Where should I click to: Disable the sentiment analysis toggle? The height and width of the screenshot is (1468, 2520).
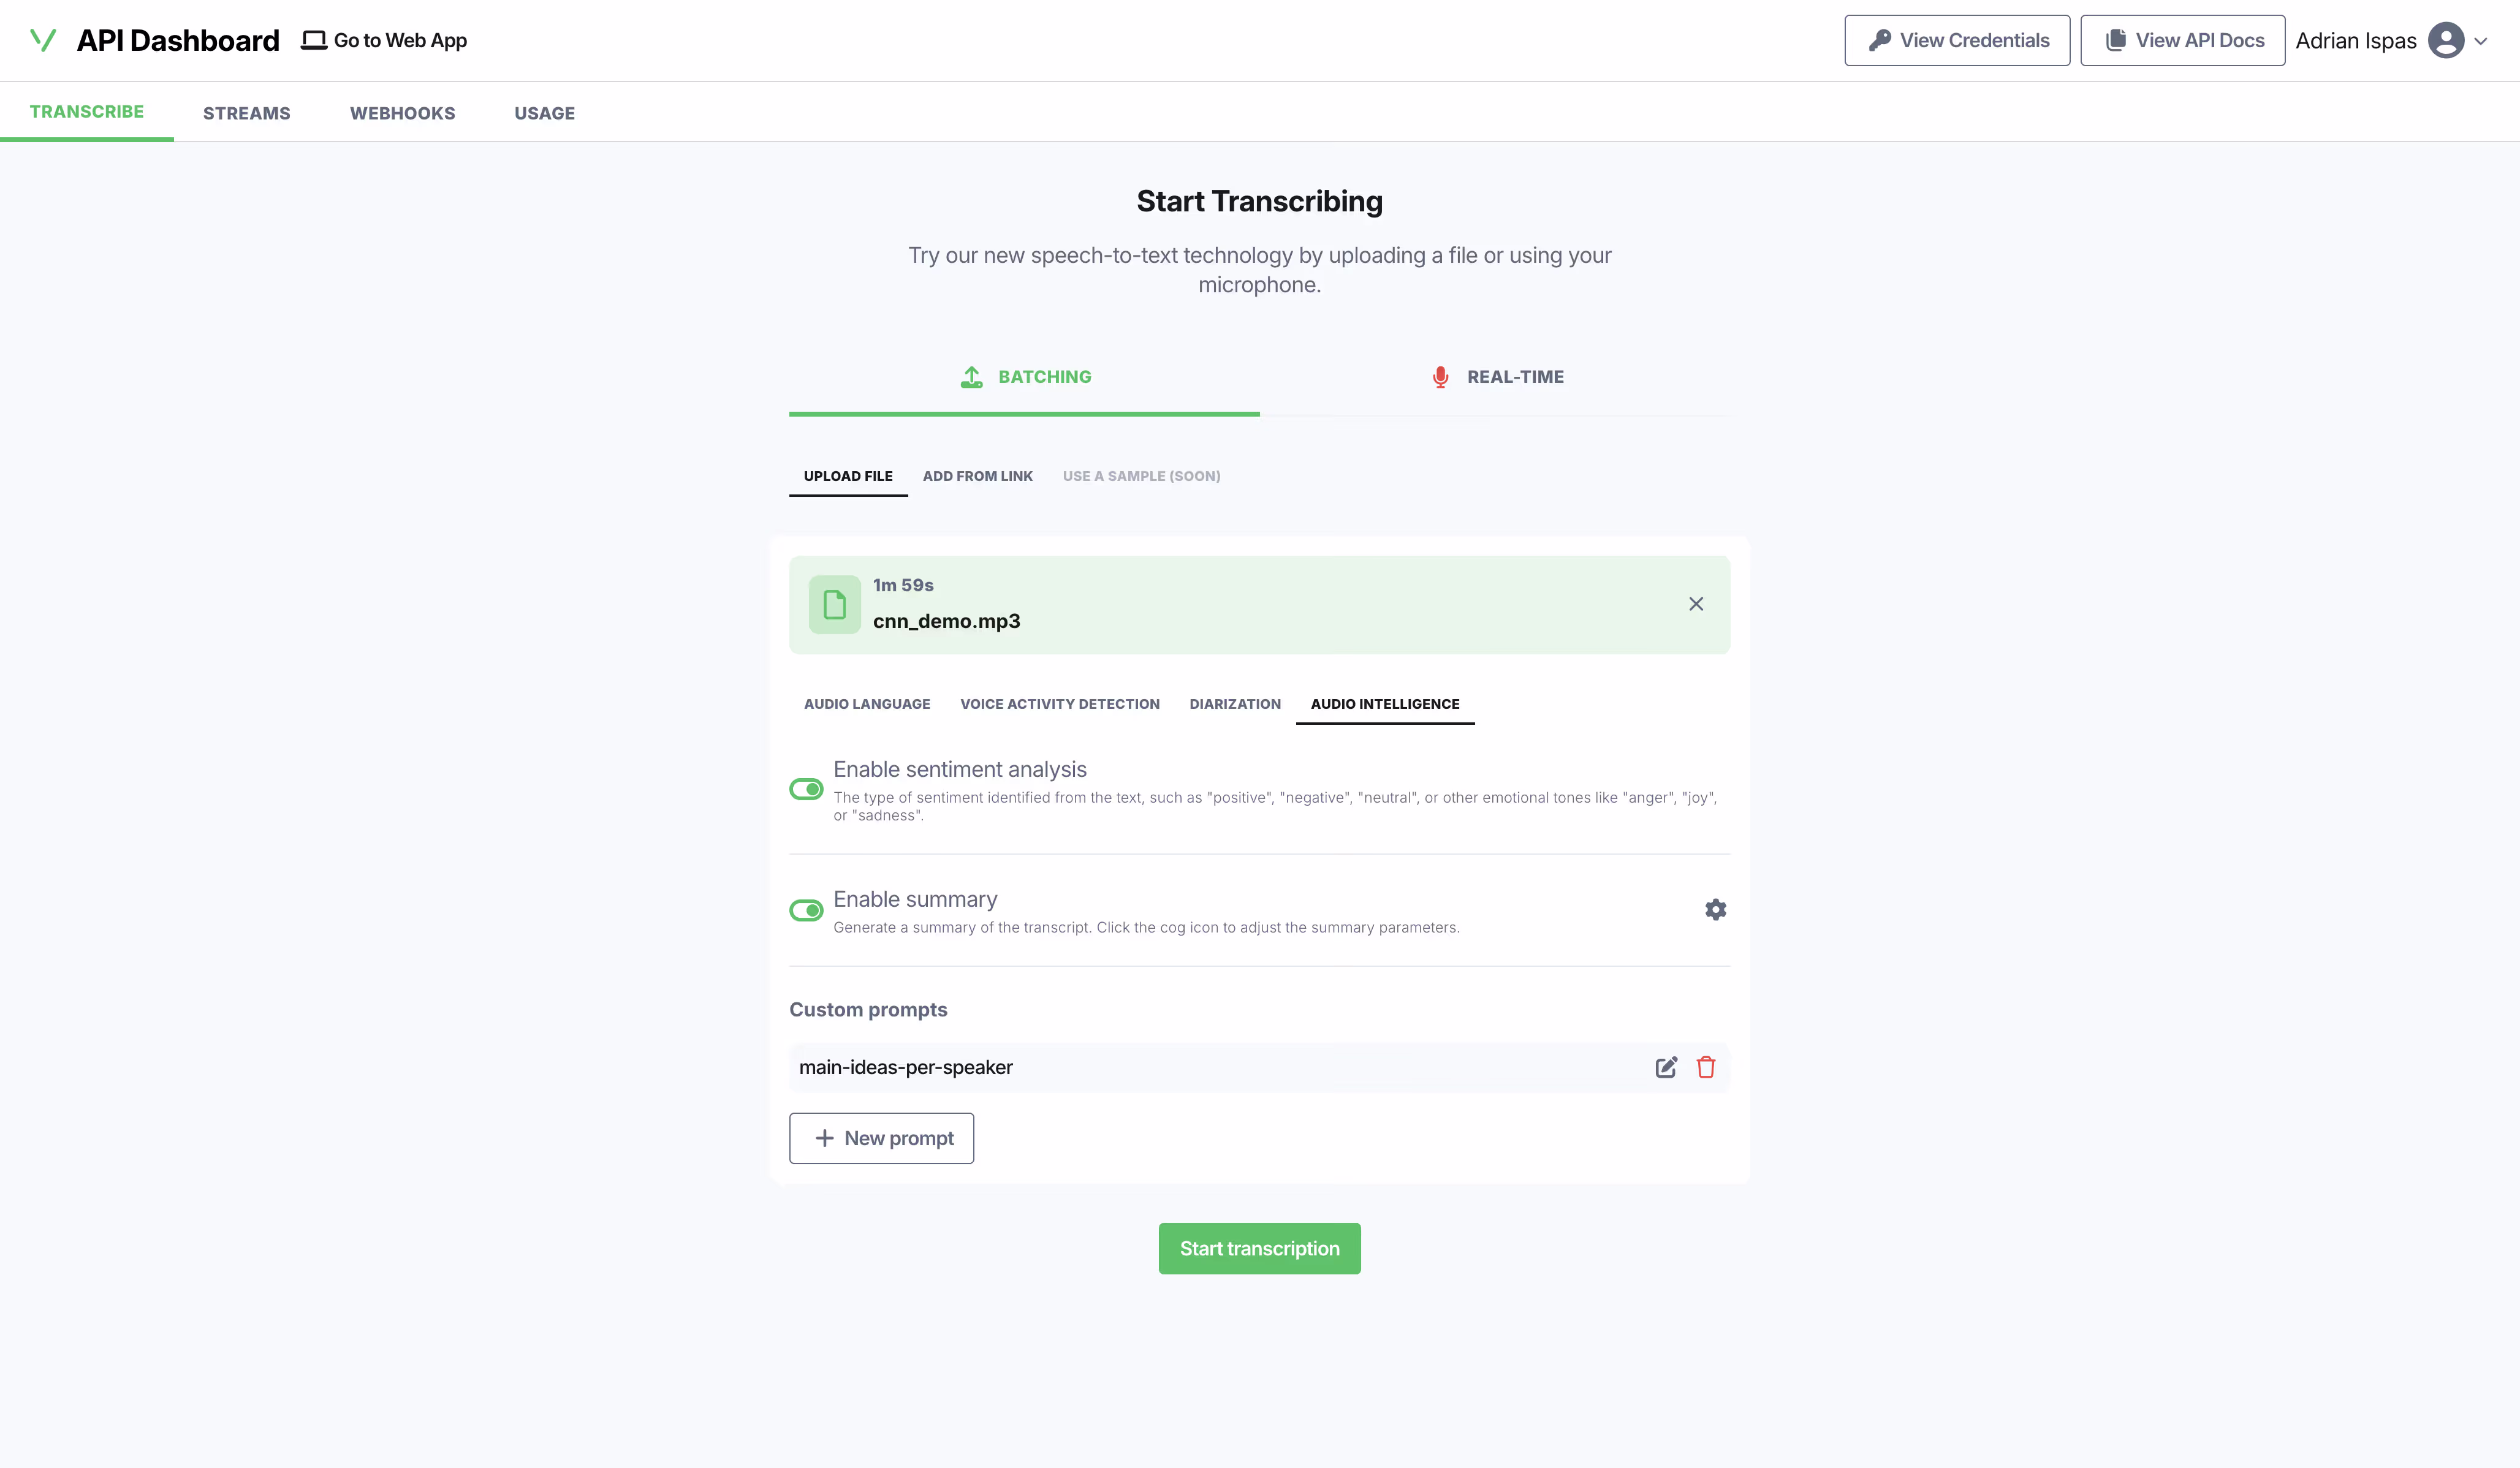pyautogui.click(x=806, y=789)
